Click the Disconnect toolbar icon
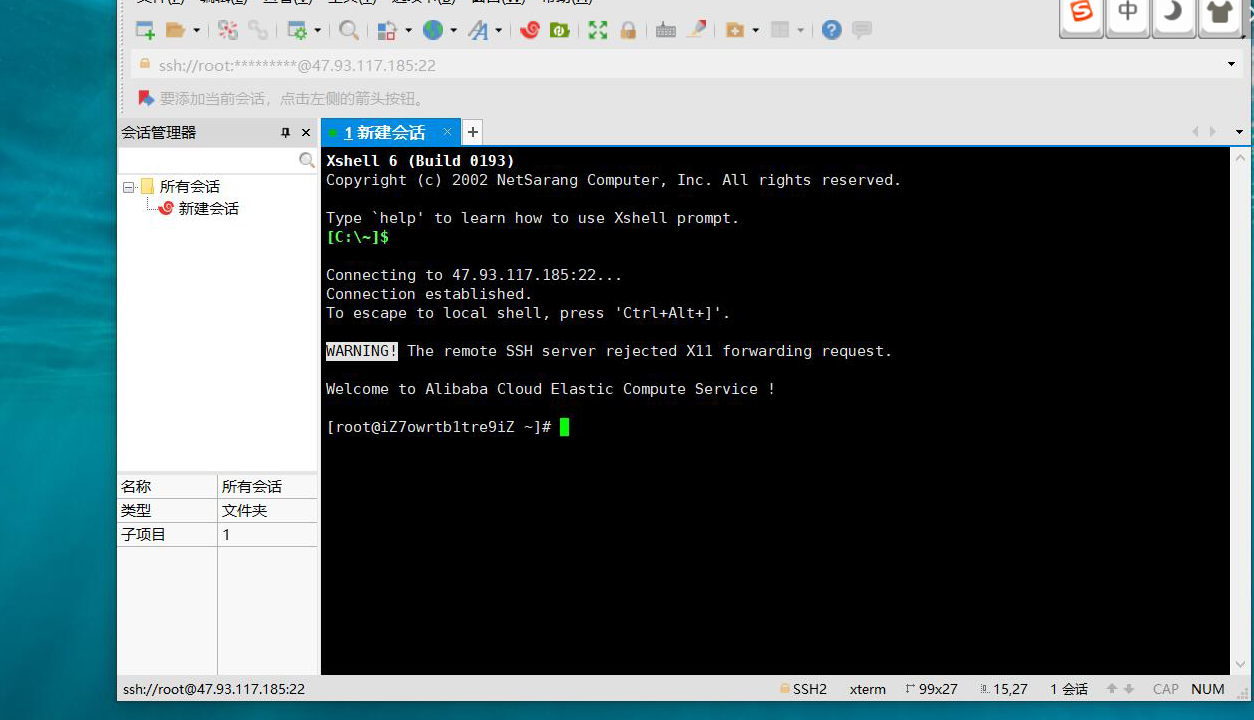The height and width of the screenshot is (720, 1254). pyautogui.click(x=228, y=30)
